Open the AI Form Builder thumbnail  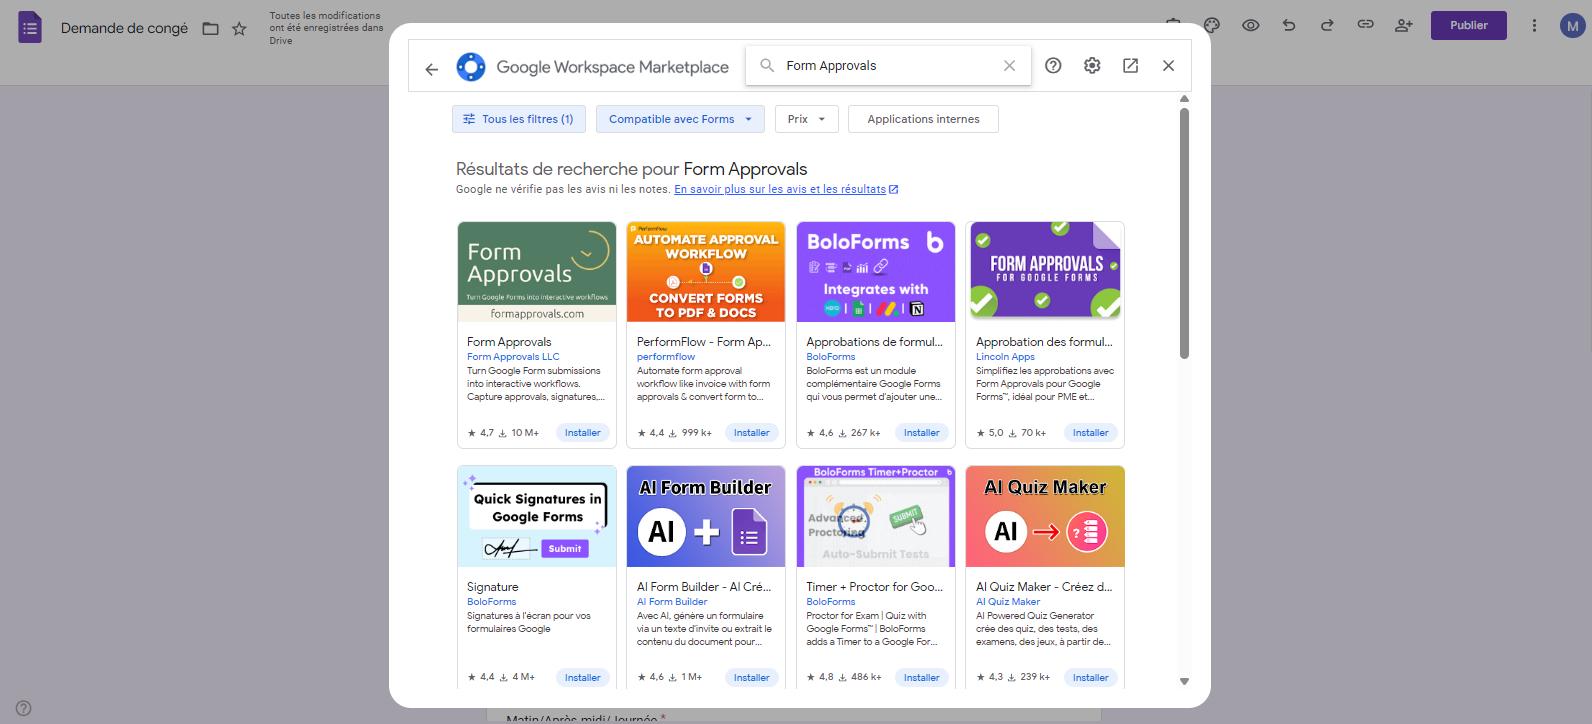pos(706,517)
